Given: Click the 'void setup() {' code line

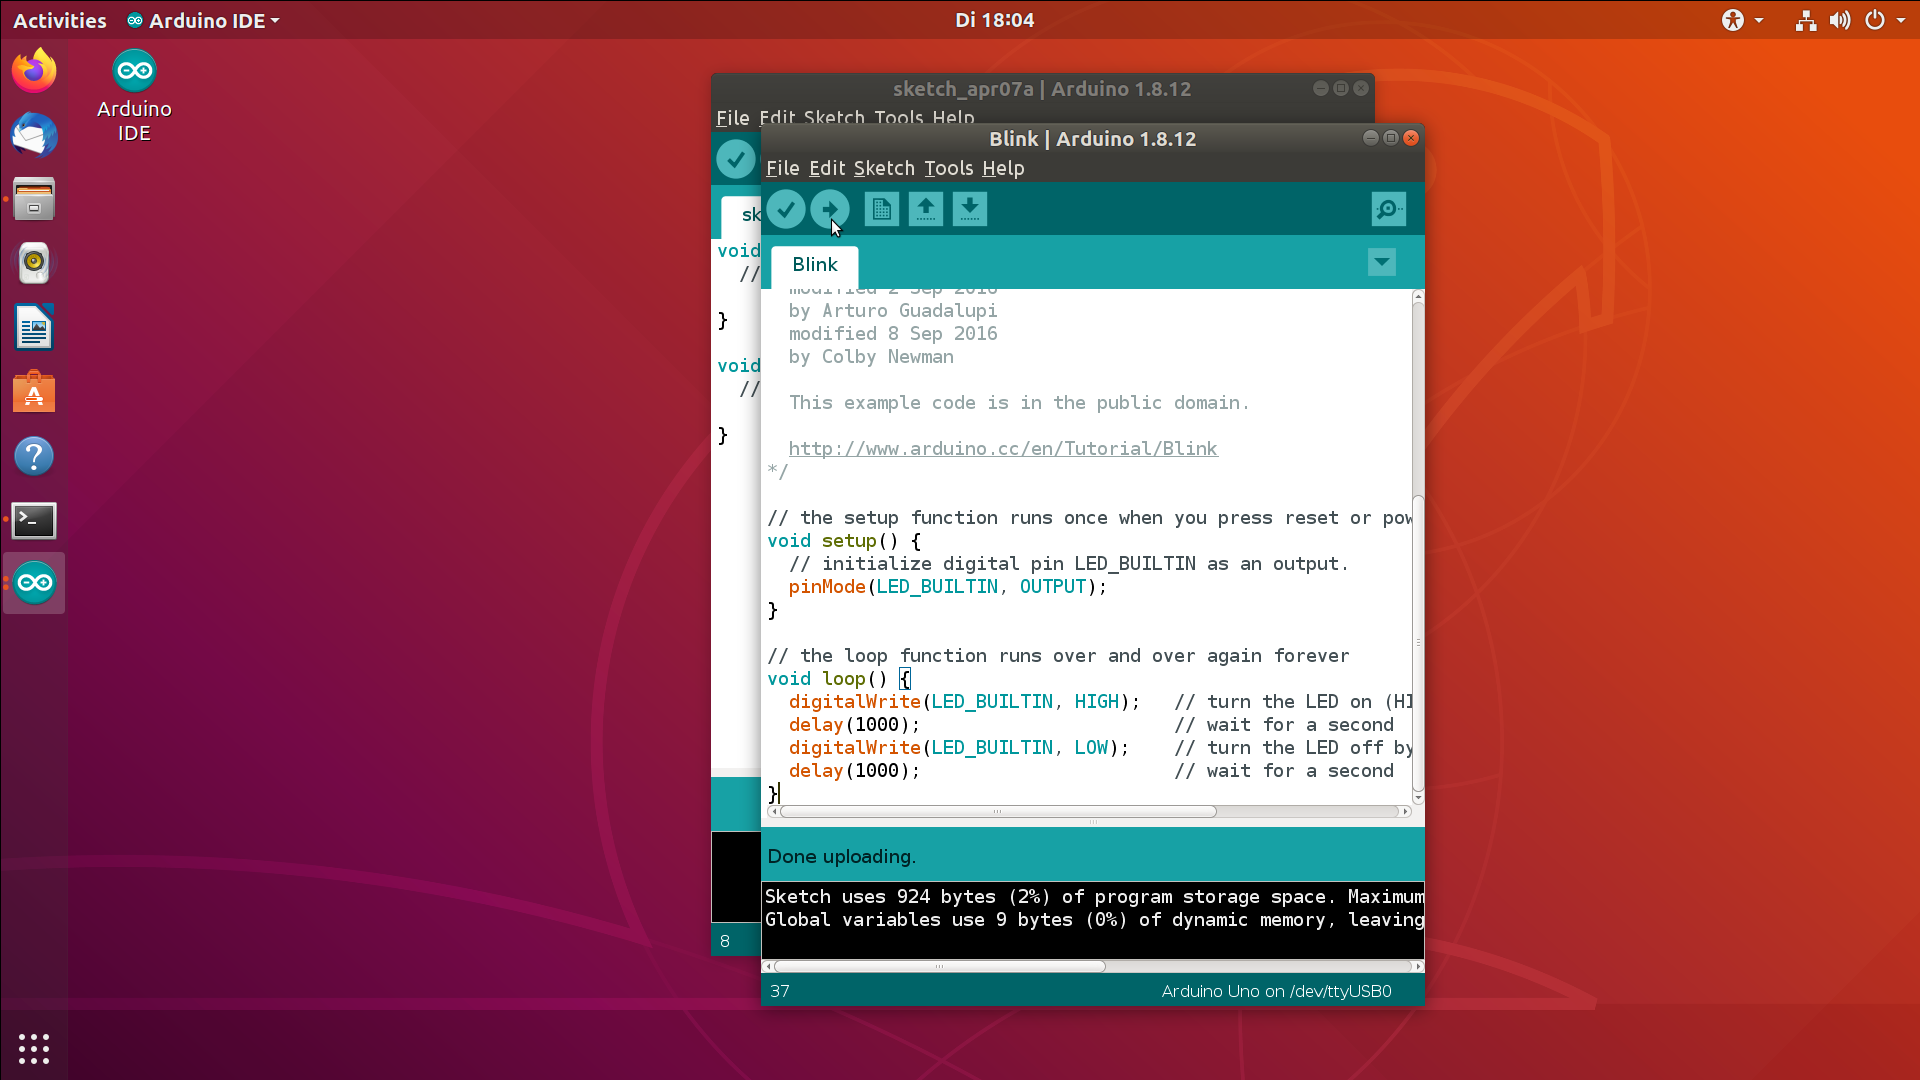Looking at the screenshot, I should point(844,541).
